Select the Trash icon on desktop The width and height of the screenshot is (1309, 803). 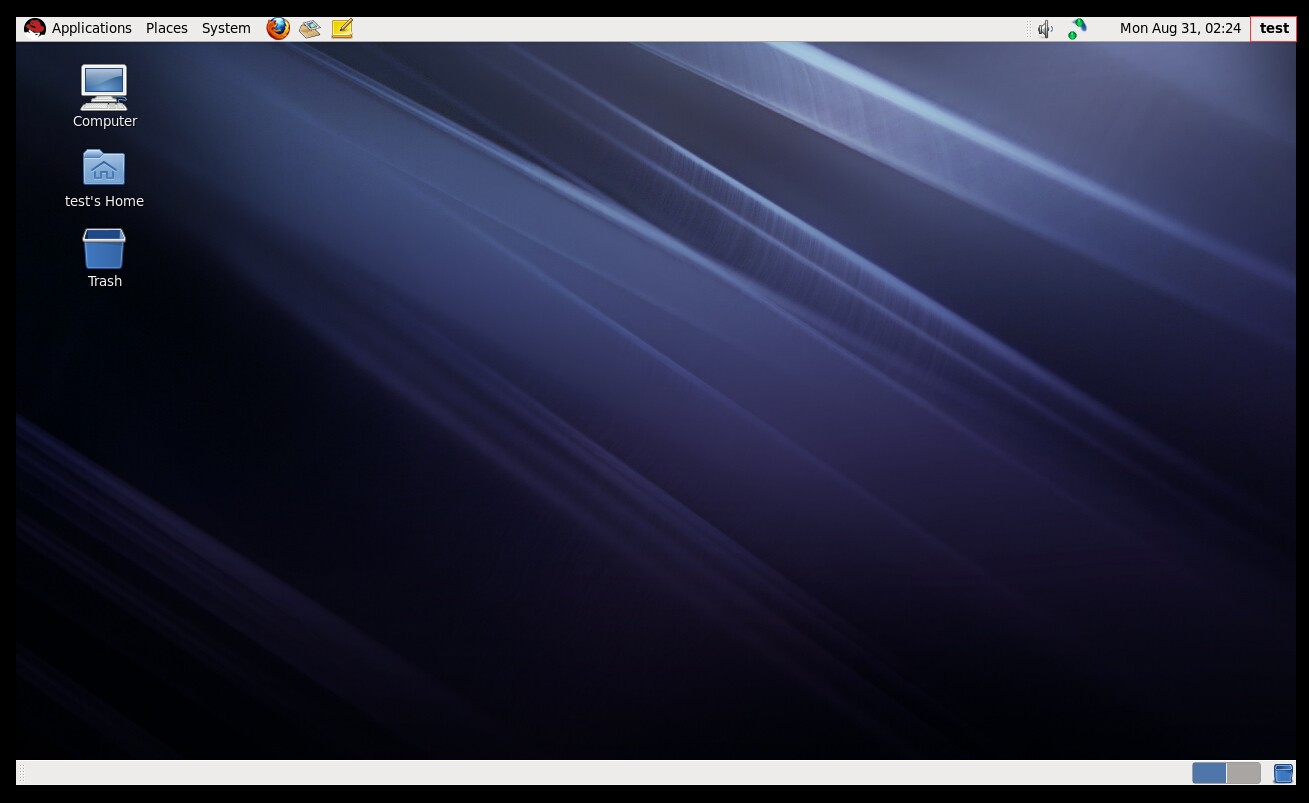coord(104,249)
